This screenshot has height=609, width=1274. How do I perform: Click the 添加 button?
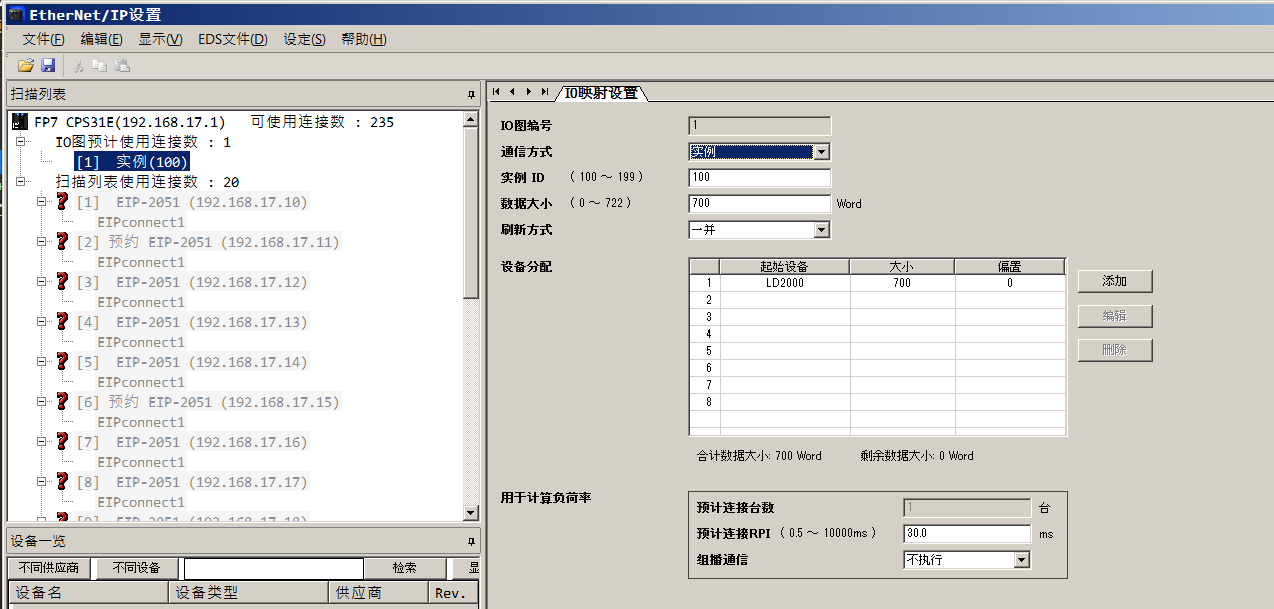click(1114, 281)
